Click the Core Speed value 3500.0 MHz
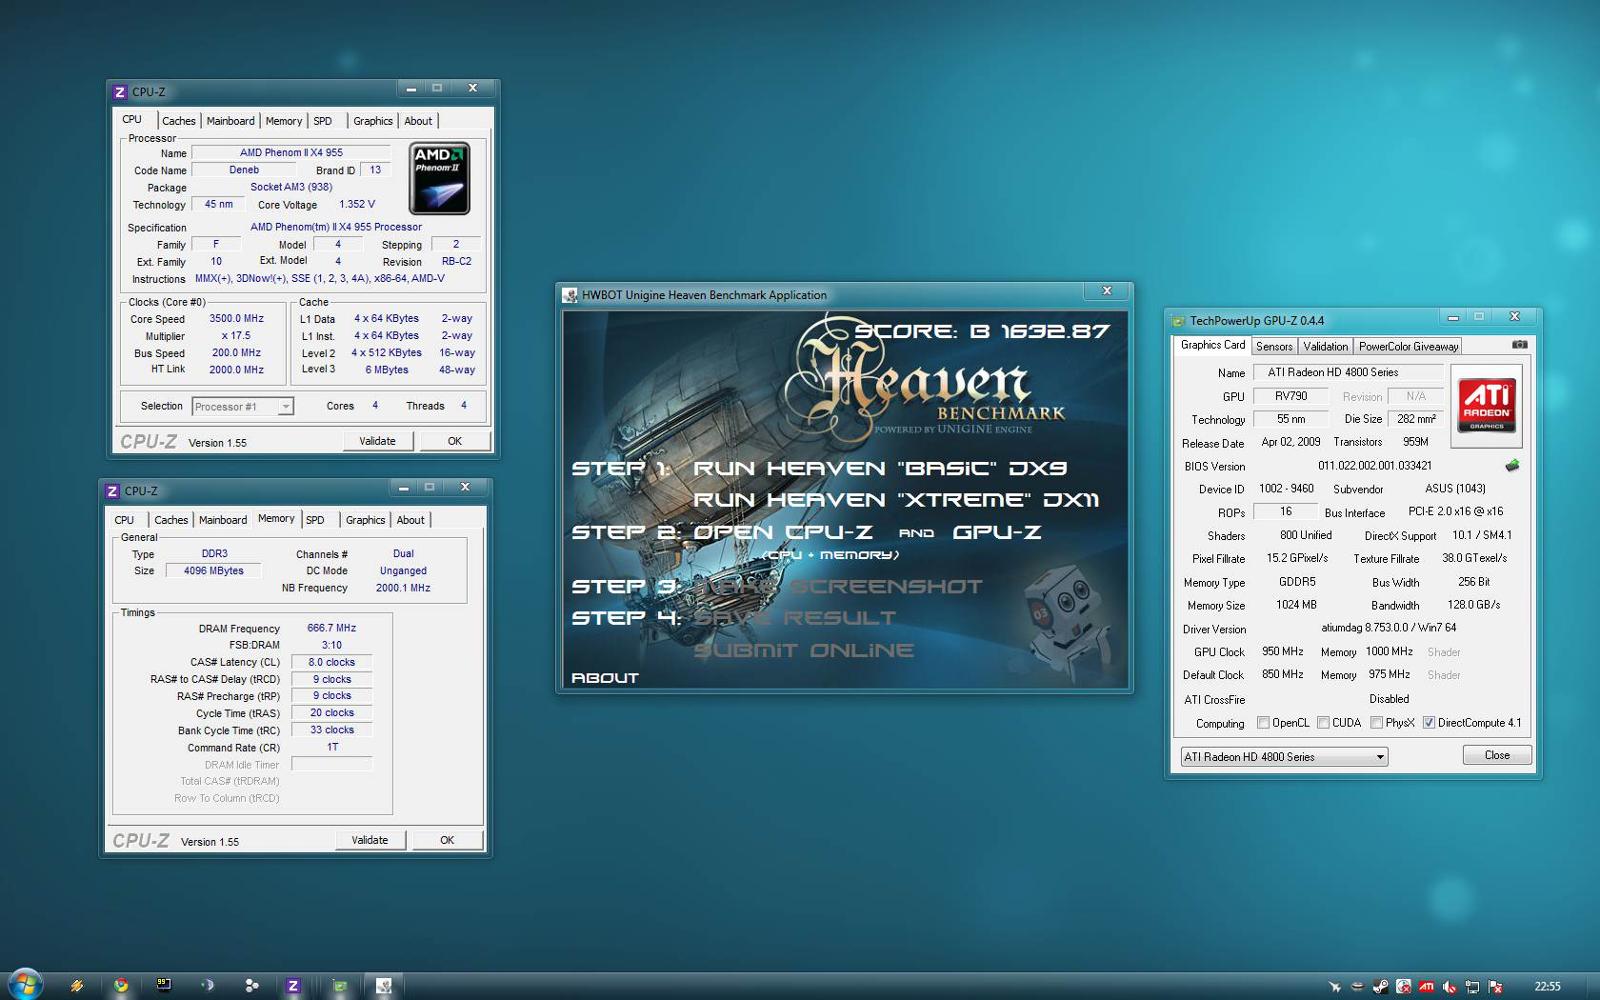The height and width of the screenshot is (1000, 1600). pyautogui.click(x=236, y=319)
